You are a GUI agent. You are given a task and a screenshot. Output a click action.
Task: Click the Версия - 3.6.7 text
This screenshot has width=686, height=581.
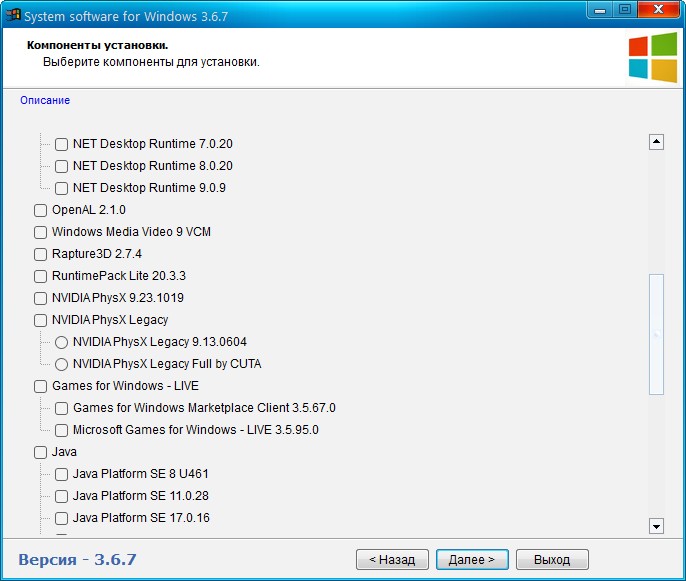[77, 560]
